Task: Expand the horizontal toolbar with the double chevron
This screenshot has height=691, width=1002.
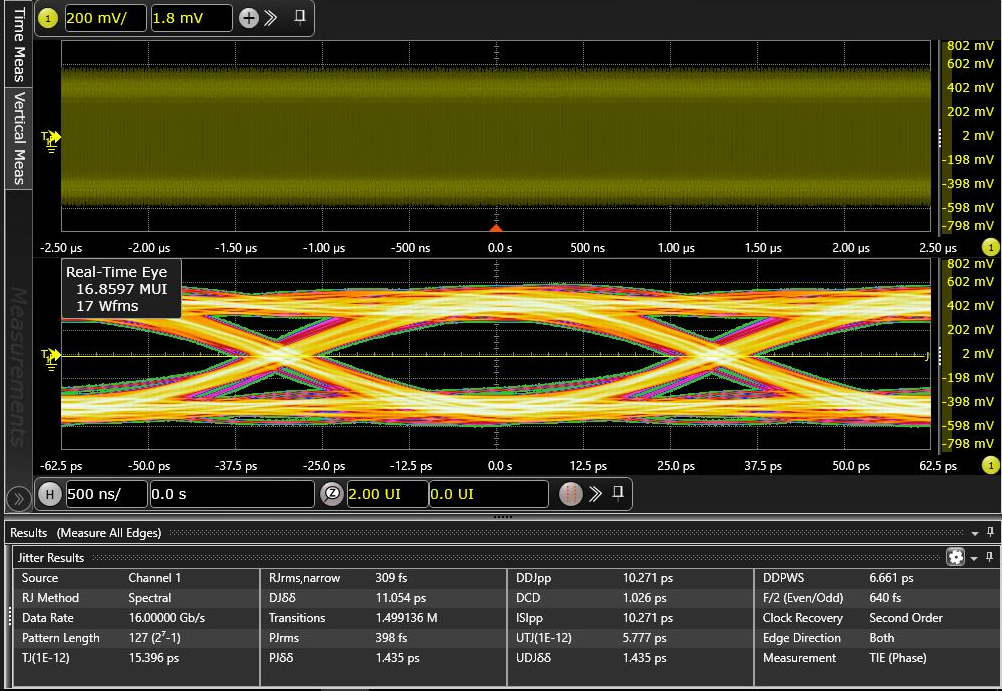Action: tap(595, 494)
